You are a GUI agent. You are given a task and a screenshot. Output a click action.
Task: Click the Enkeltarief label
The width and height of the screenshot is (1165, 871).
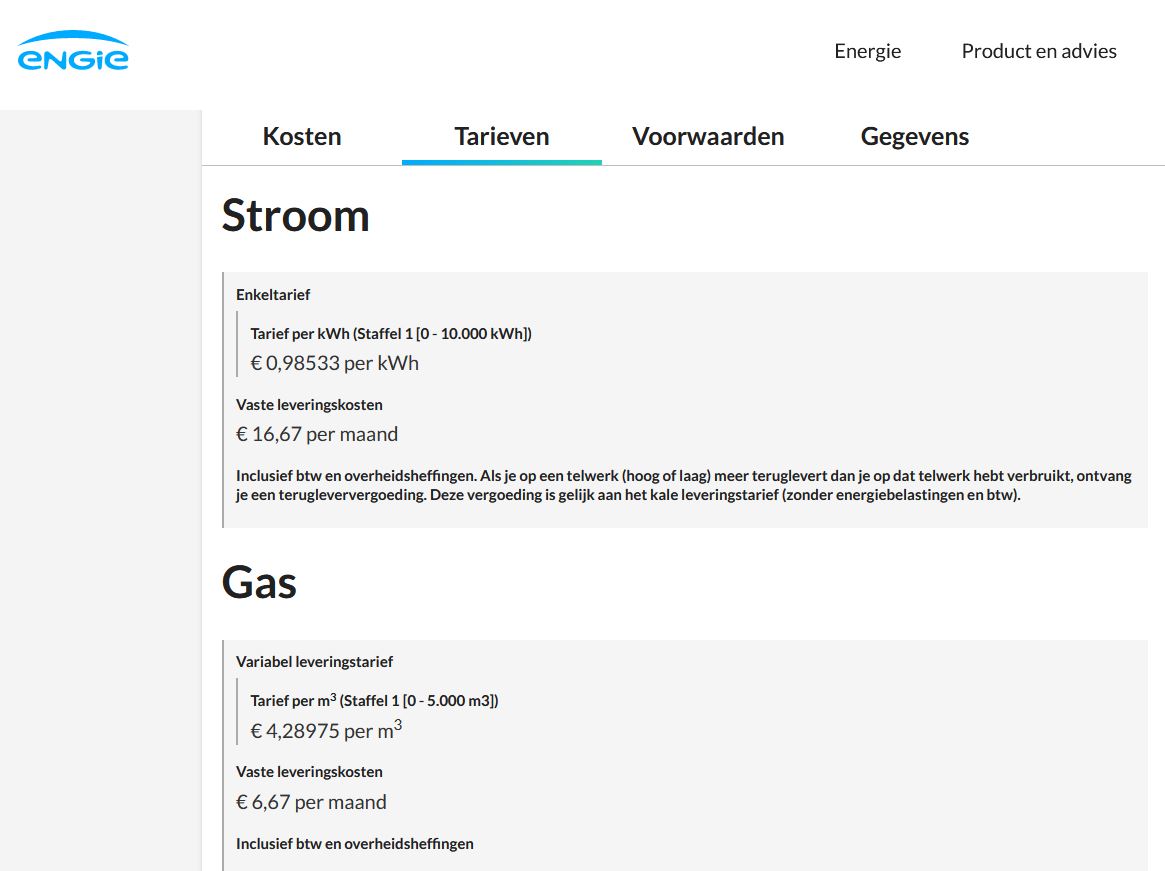pos(273,295)
